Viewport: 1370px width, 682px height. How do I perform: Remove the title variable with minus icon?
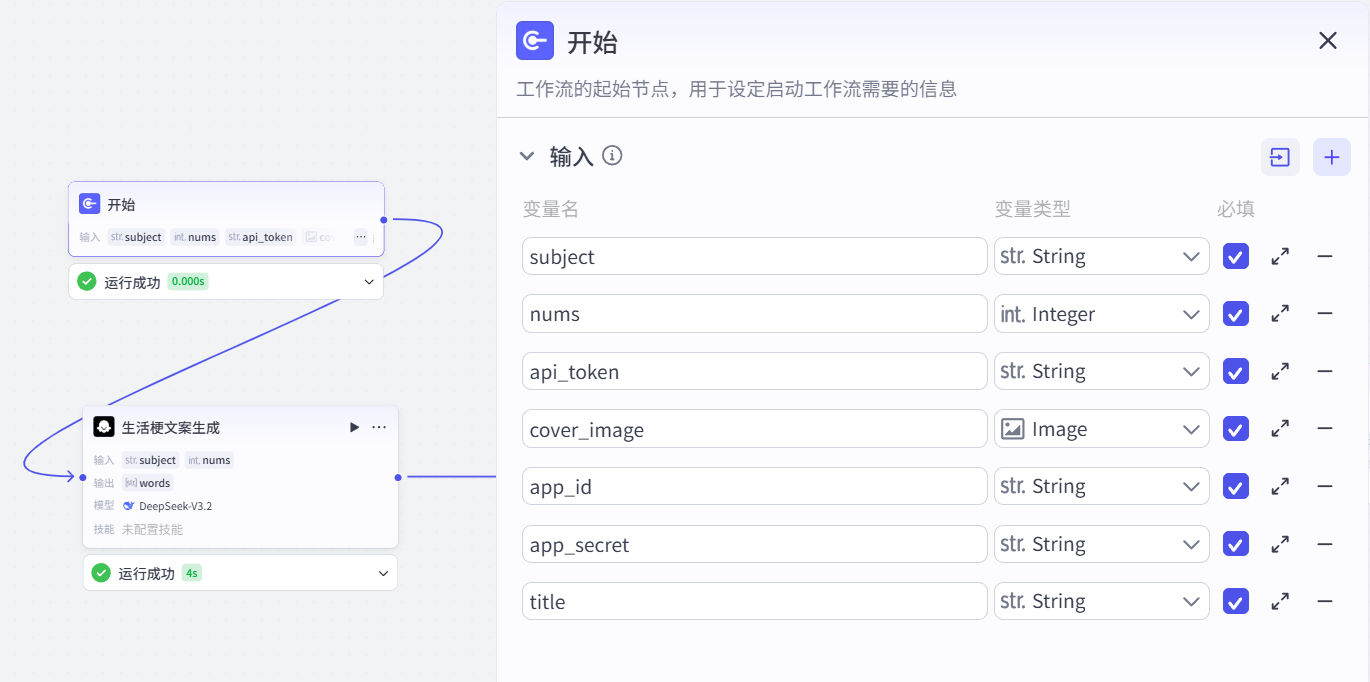tap(1325, 601)
